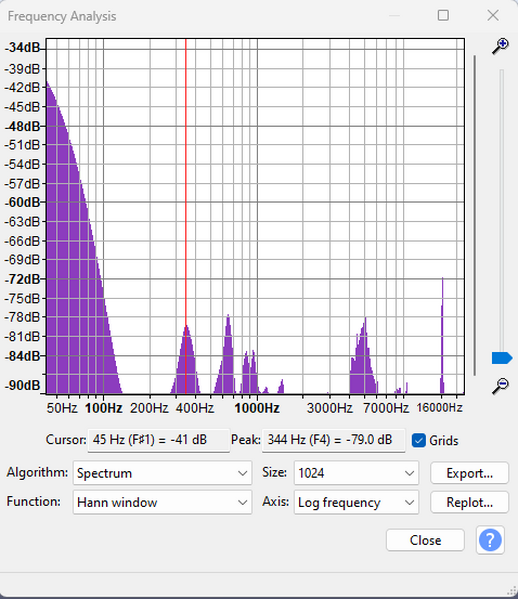Viewport: 518px width, 599px height.
Task: Click the zoom-in magnifier icon
Action: pos(500,47)
